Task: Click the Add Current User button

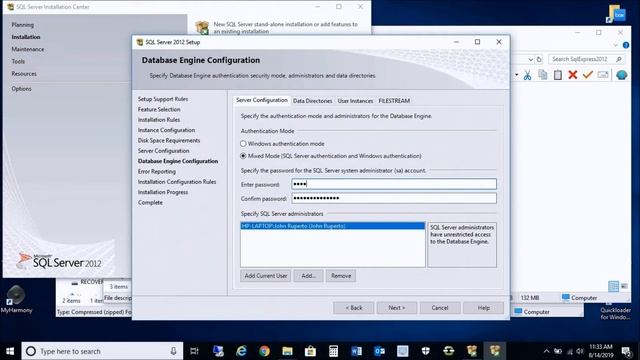Action: pyautogui.click(x=266, y=276)
